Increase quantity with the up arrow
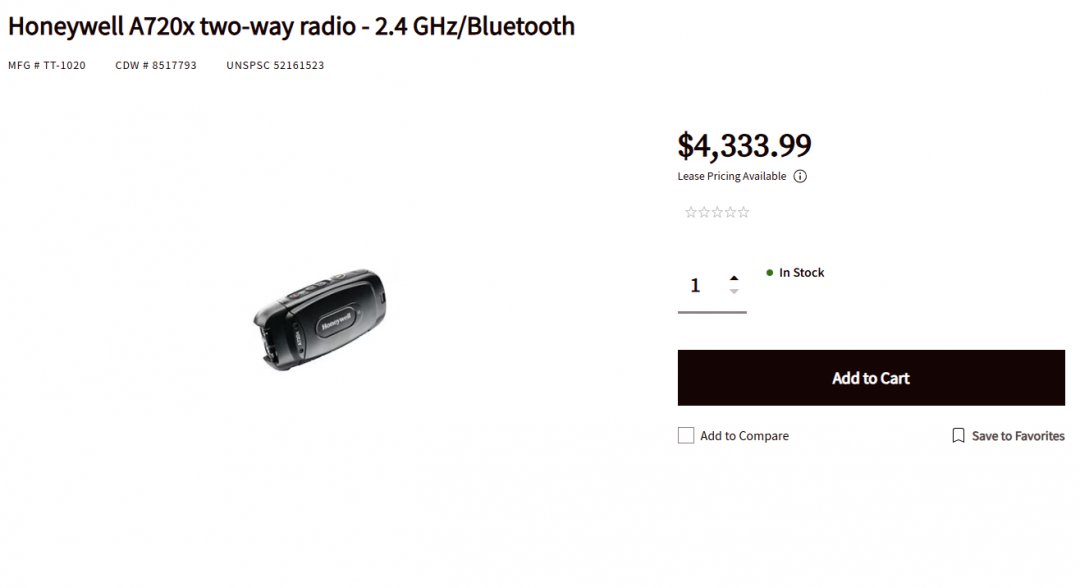1080x588 pixels. (734, 278)
